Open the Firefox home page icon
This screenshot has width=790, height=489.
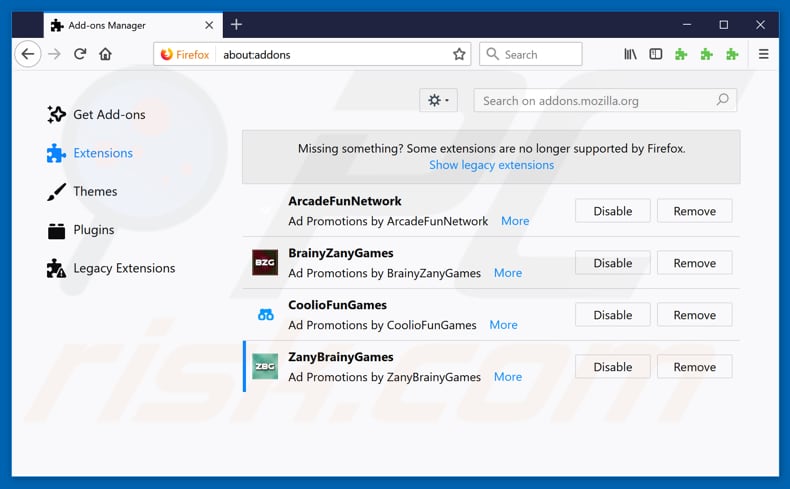[x=105, y=54]
